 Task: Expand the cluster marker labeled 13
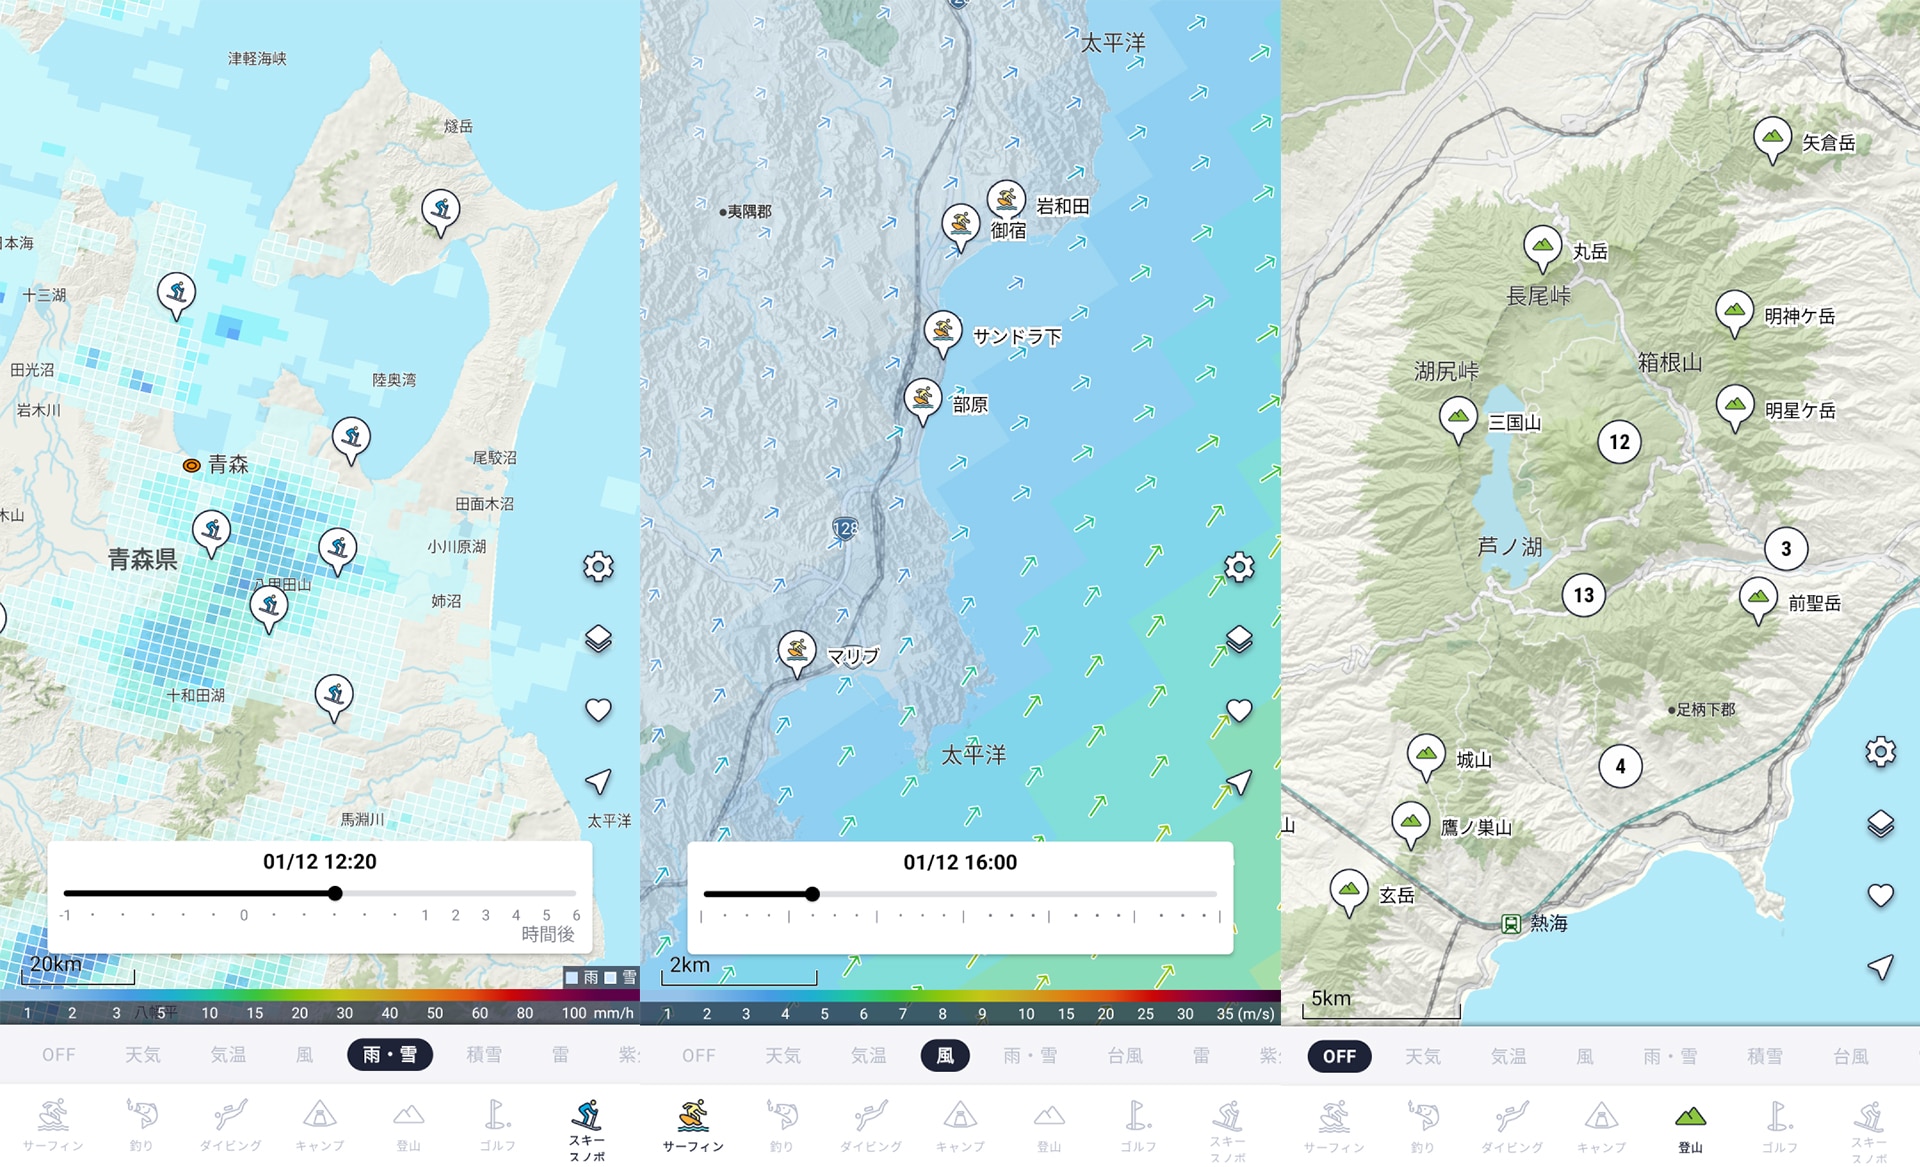(1583, 596)
